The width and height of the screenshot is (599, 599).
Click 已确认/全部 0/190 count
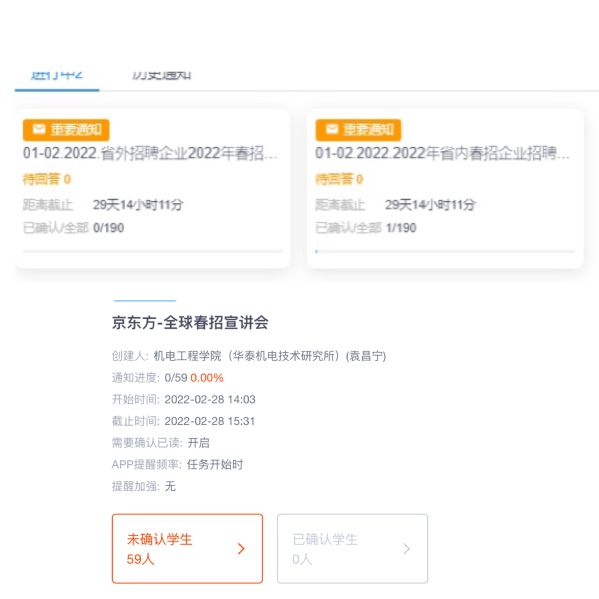point(73,228)
